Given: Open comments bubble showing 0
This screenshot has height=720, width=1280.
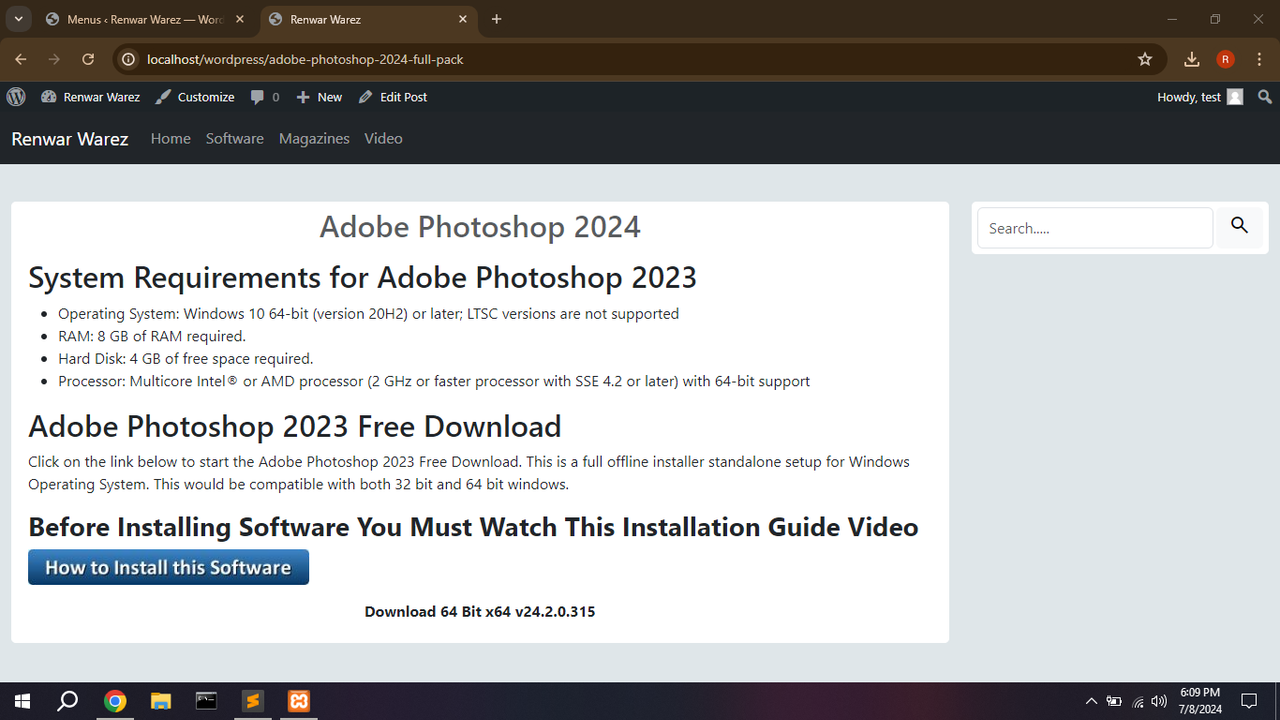Looking at the screenshot, I should (265, 97).
